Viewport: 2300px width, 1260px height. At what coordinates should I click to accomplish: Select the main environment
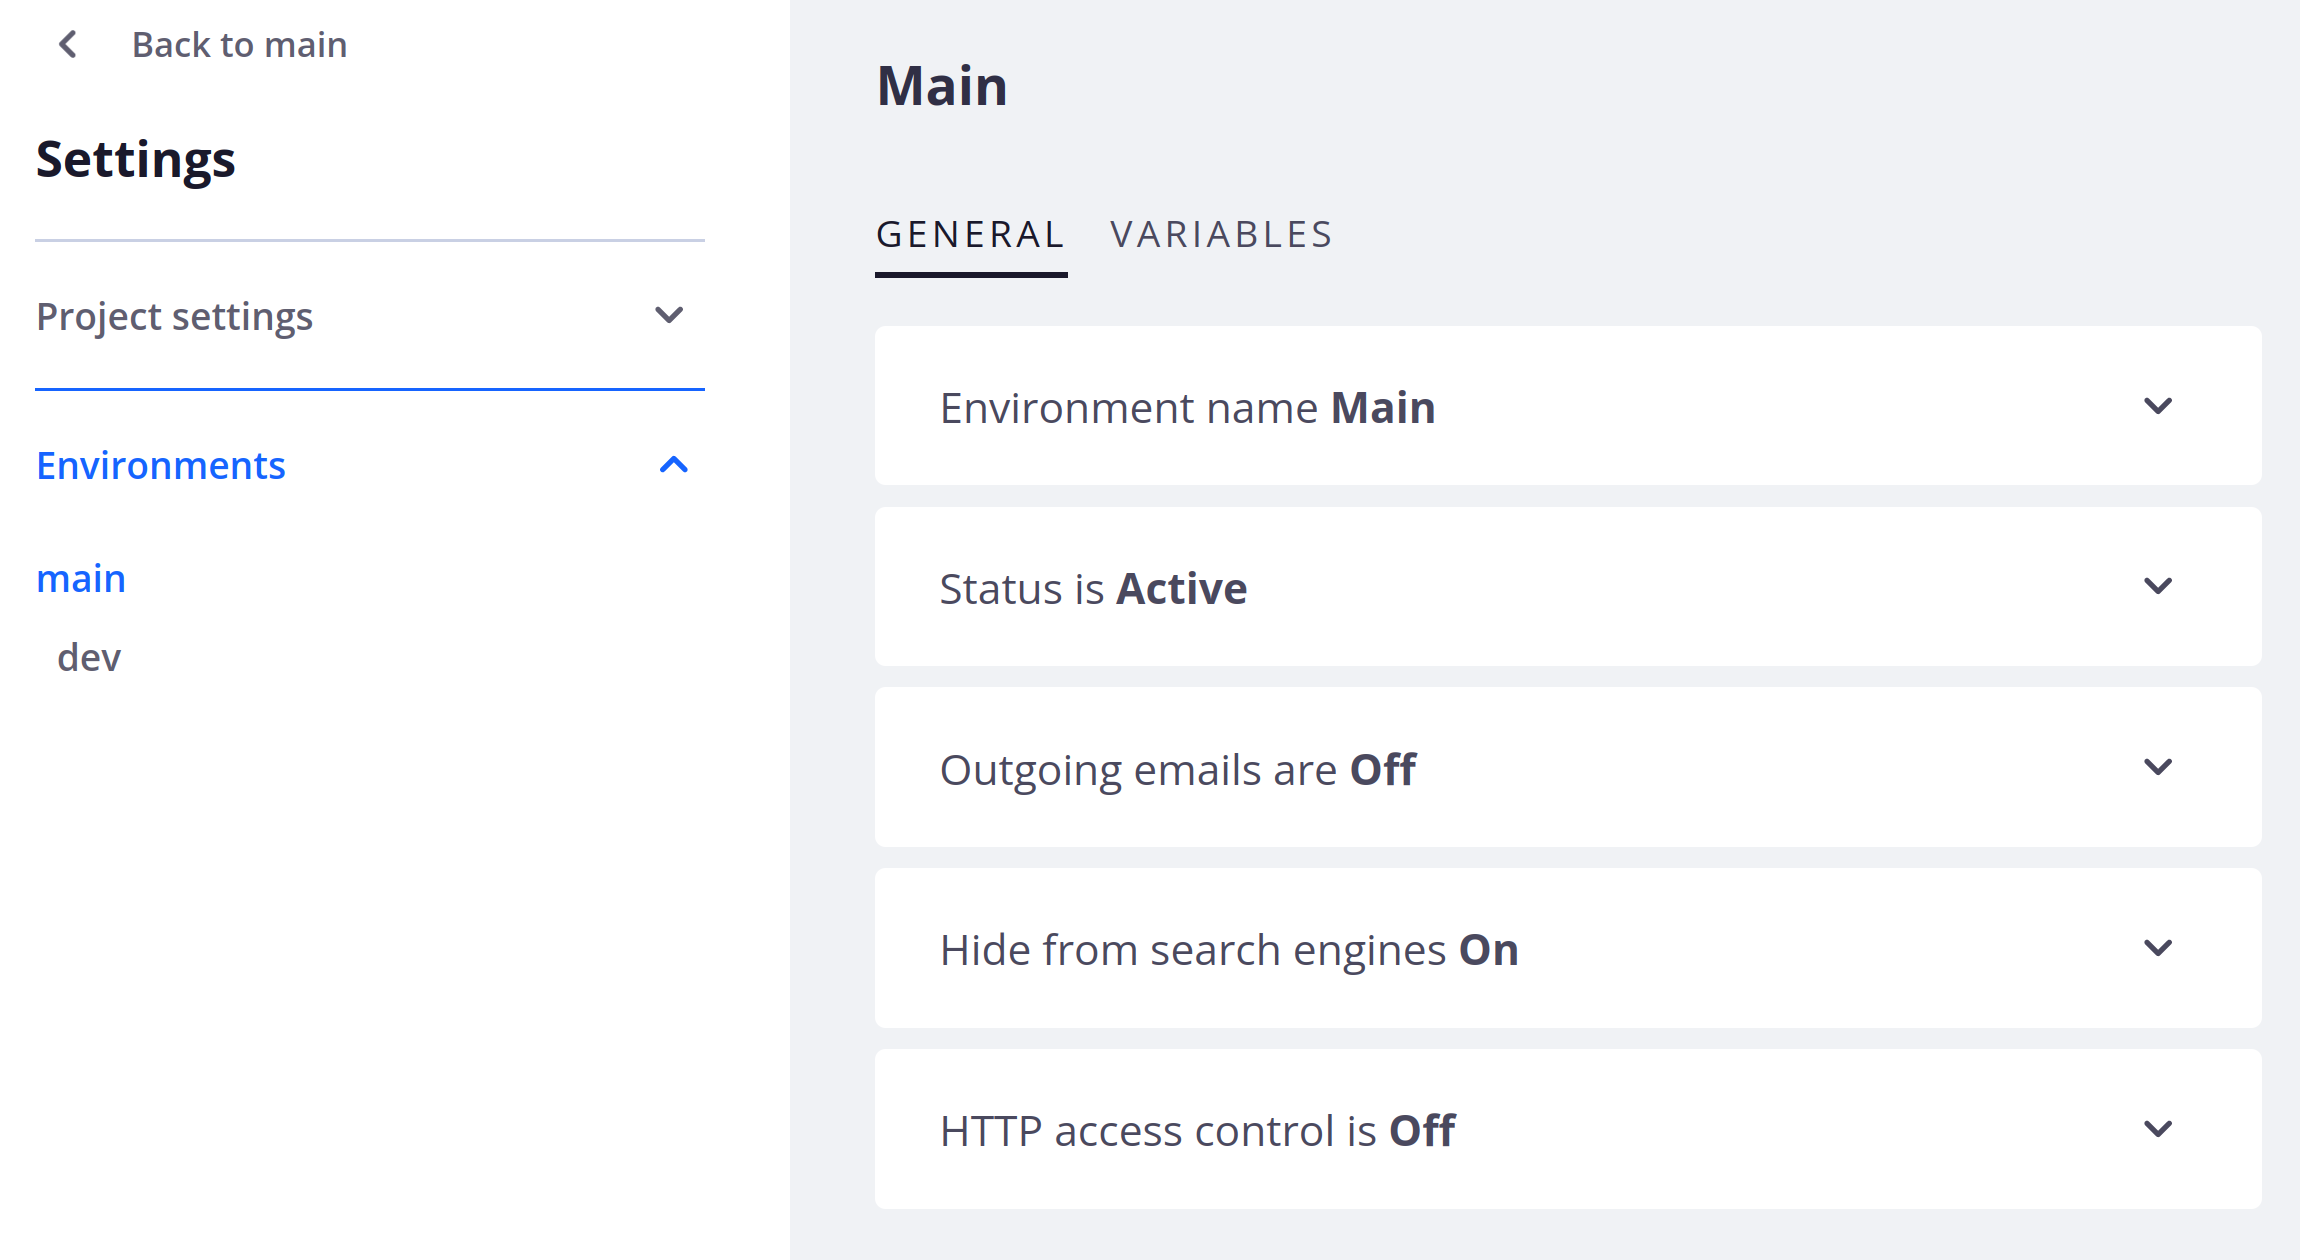tap(81, 577)
